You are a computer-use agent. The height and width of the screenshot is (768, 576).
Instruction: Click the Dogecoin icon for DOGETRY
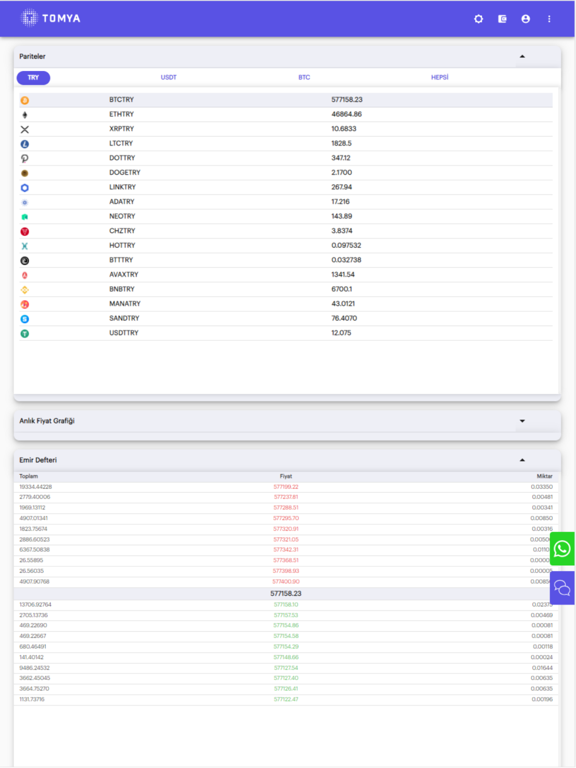tap(24, 173)
